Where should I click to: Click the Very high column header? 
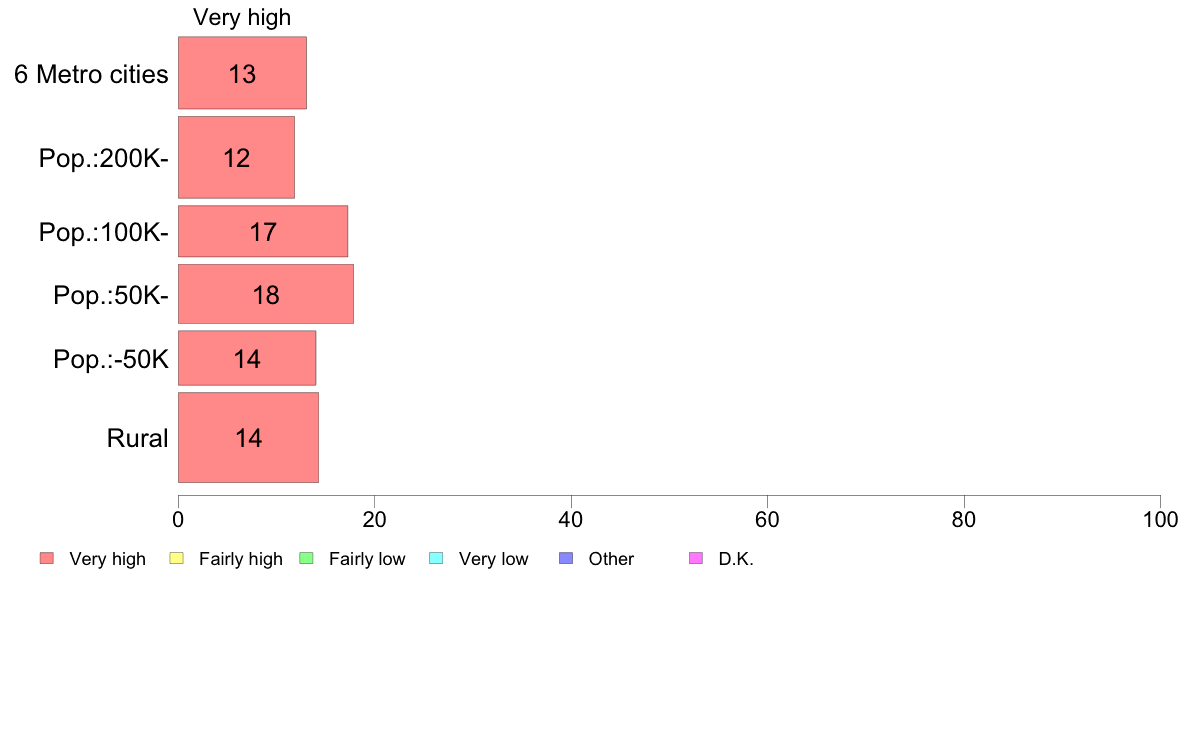242,17
